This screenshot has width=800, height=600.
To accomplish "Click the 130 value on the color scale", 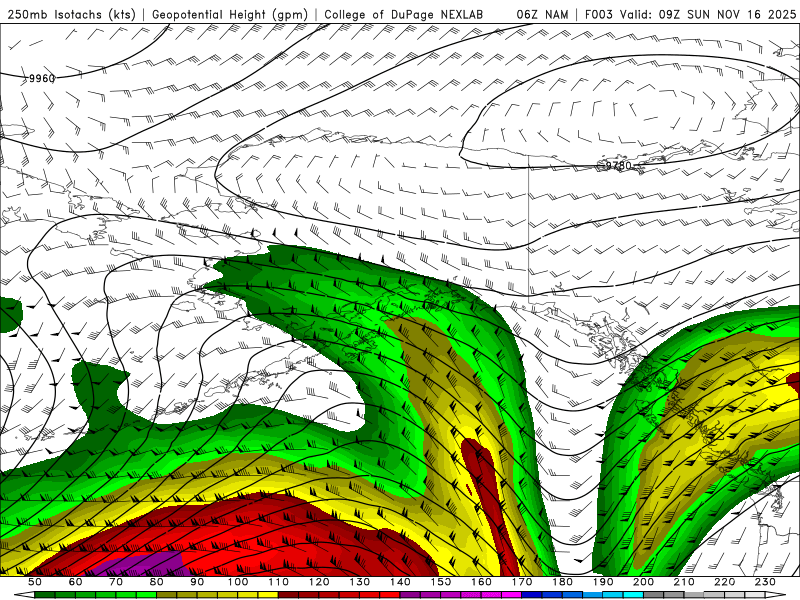I will coord(360,582).
